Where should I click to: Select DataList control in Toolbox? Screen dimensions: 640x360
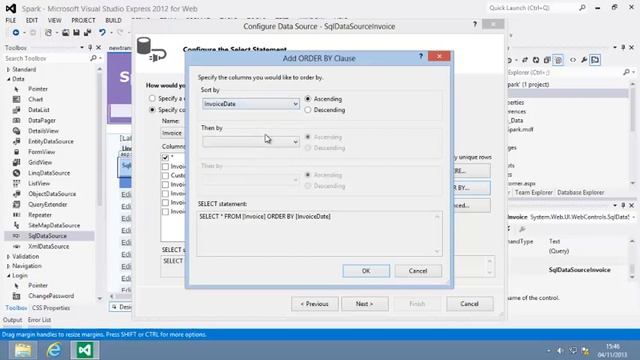(x=39, y=110)
